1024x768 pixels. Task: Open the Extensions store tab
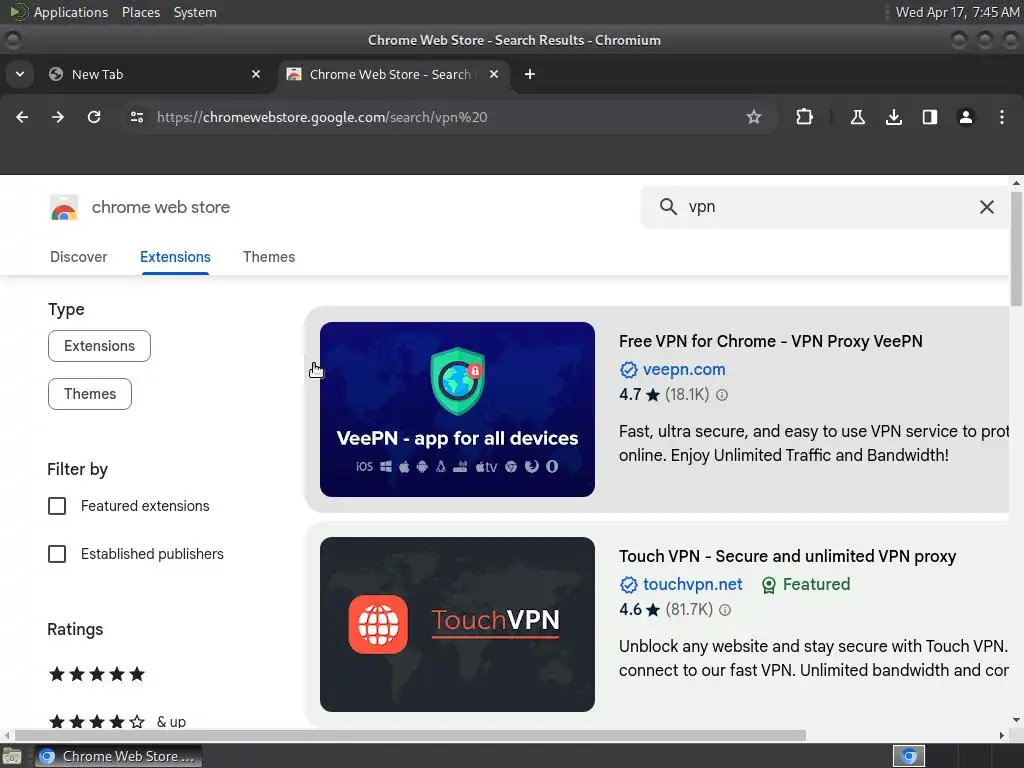[175, 257]
